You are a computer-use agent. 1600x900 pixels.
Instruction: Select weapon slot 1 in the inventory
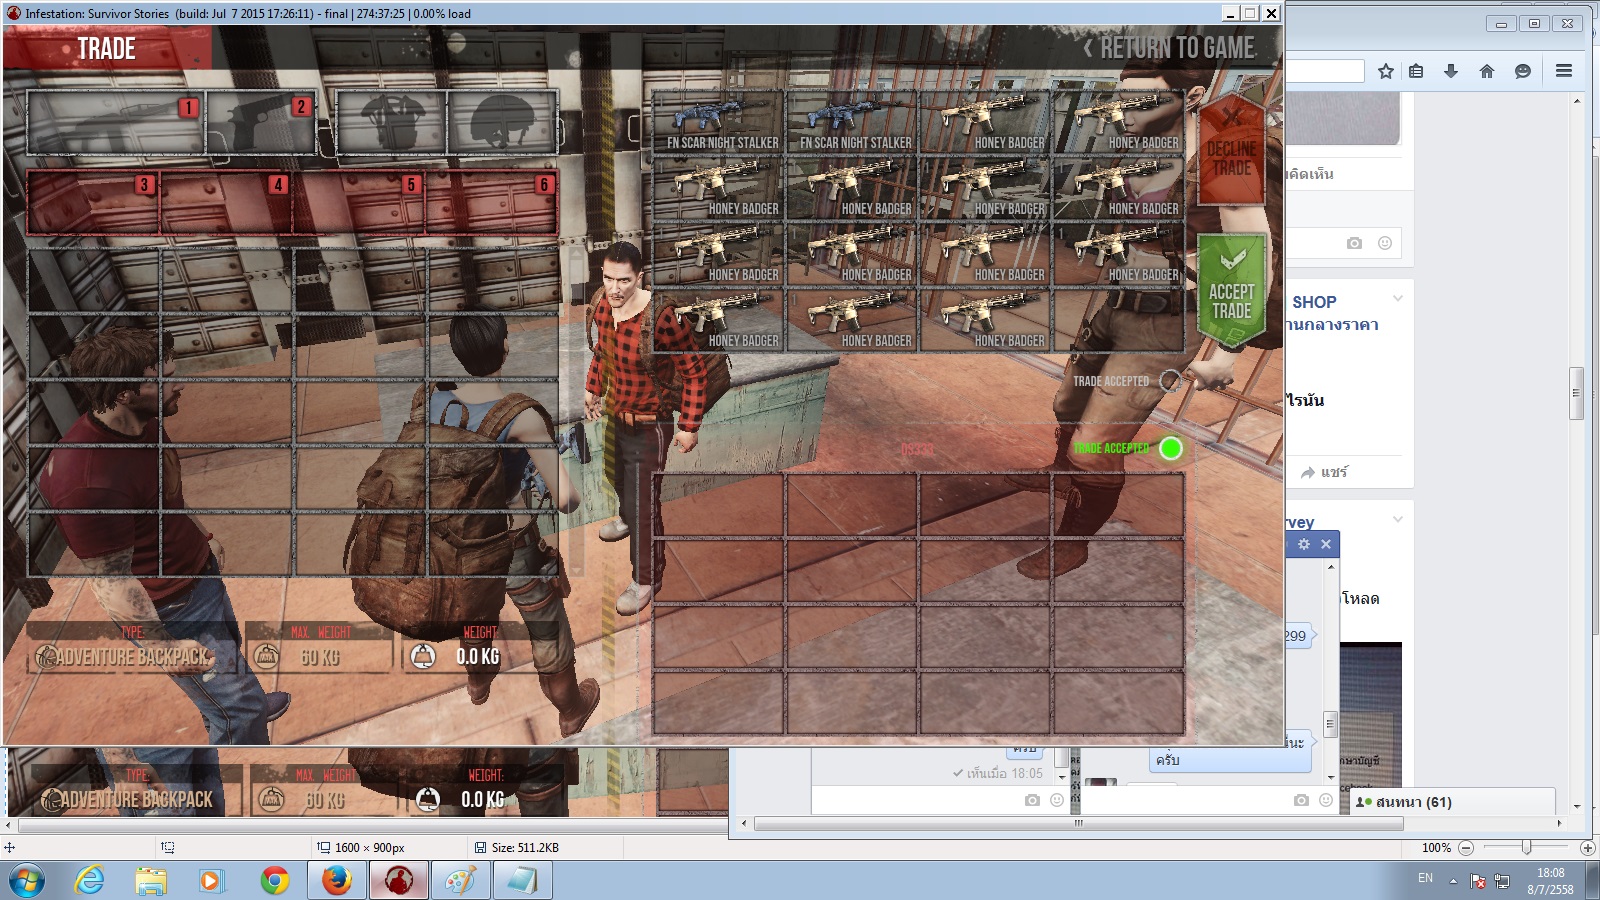pos(116,123)
